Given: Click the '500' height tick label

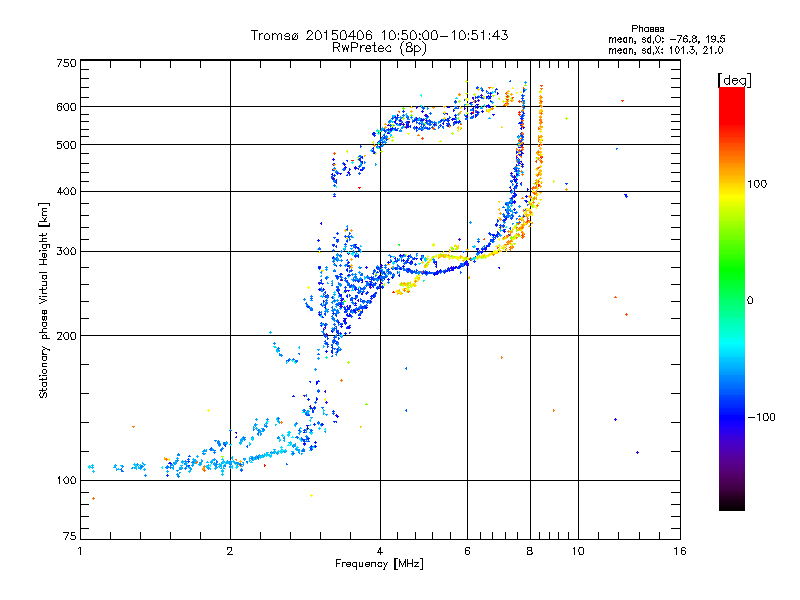Looking at the screenshot, I should tap(66, 145).
